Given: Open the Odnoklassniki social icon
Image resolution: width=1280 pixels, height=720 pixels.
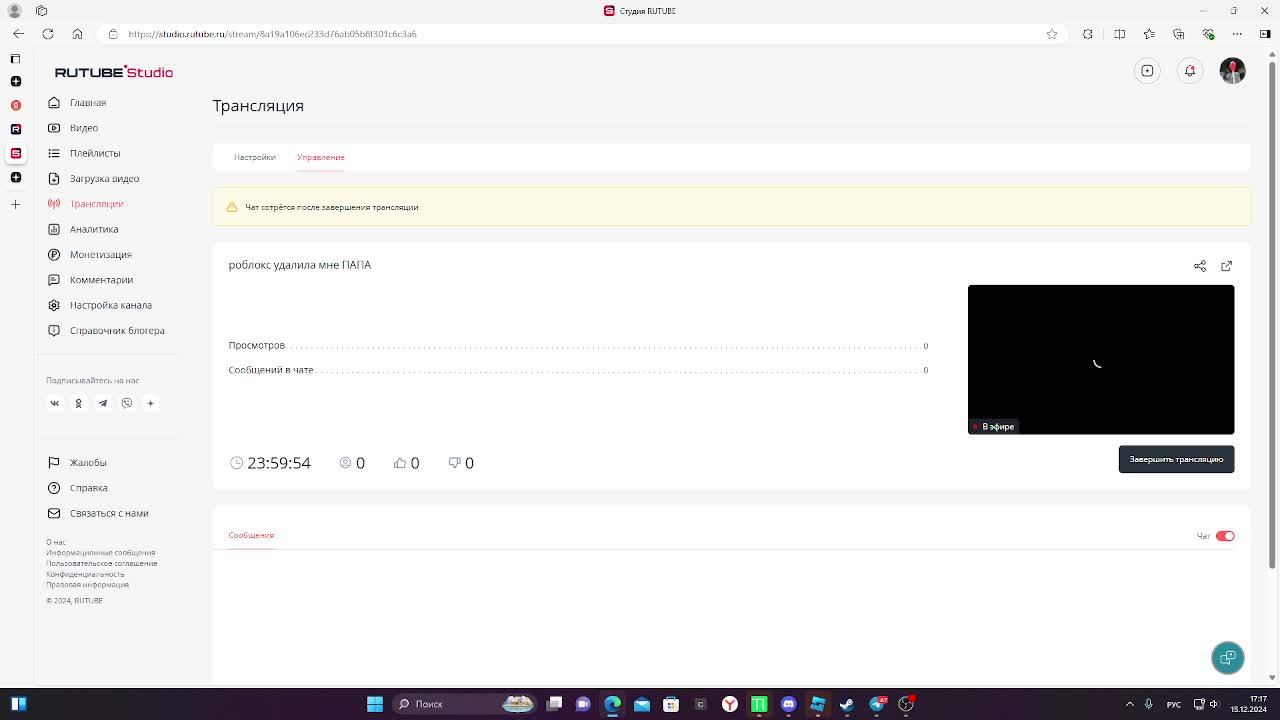Looking at the screenshot, I should click(78, 403).
